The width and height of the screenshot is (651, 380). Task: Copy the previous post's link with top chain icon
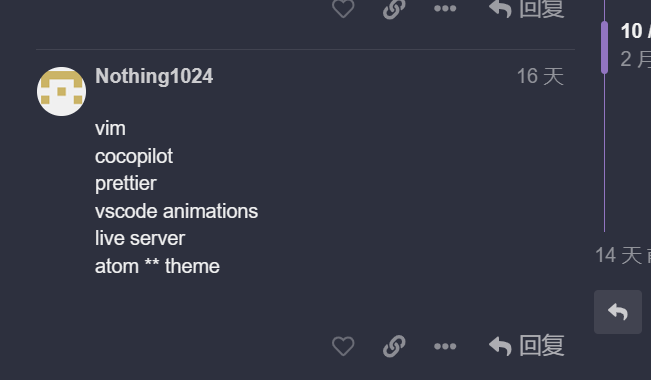pyautogui.click(x=394, y=8)
